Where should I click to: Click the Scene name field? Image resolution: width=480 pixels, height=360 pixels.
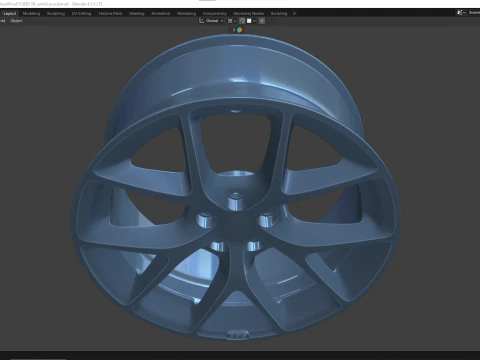tap(474, 13)
